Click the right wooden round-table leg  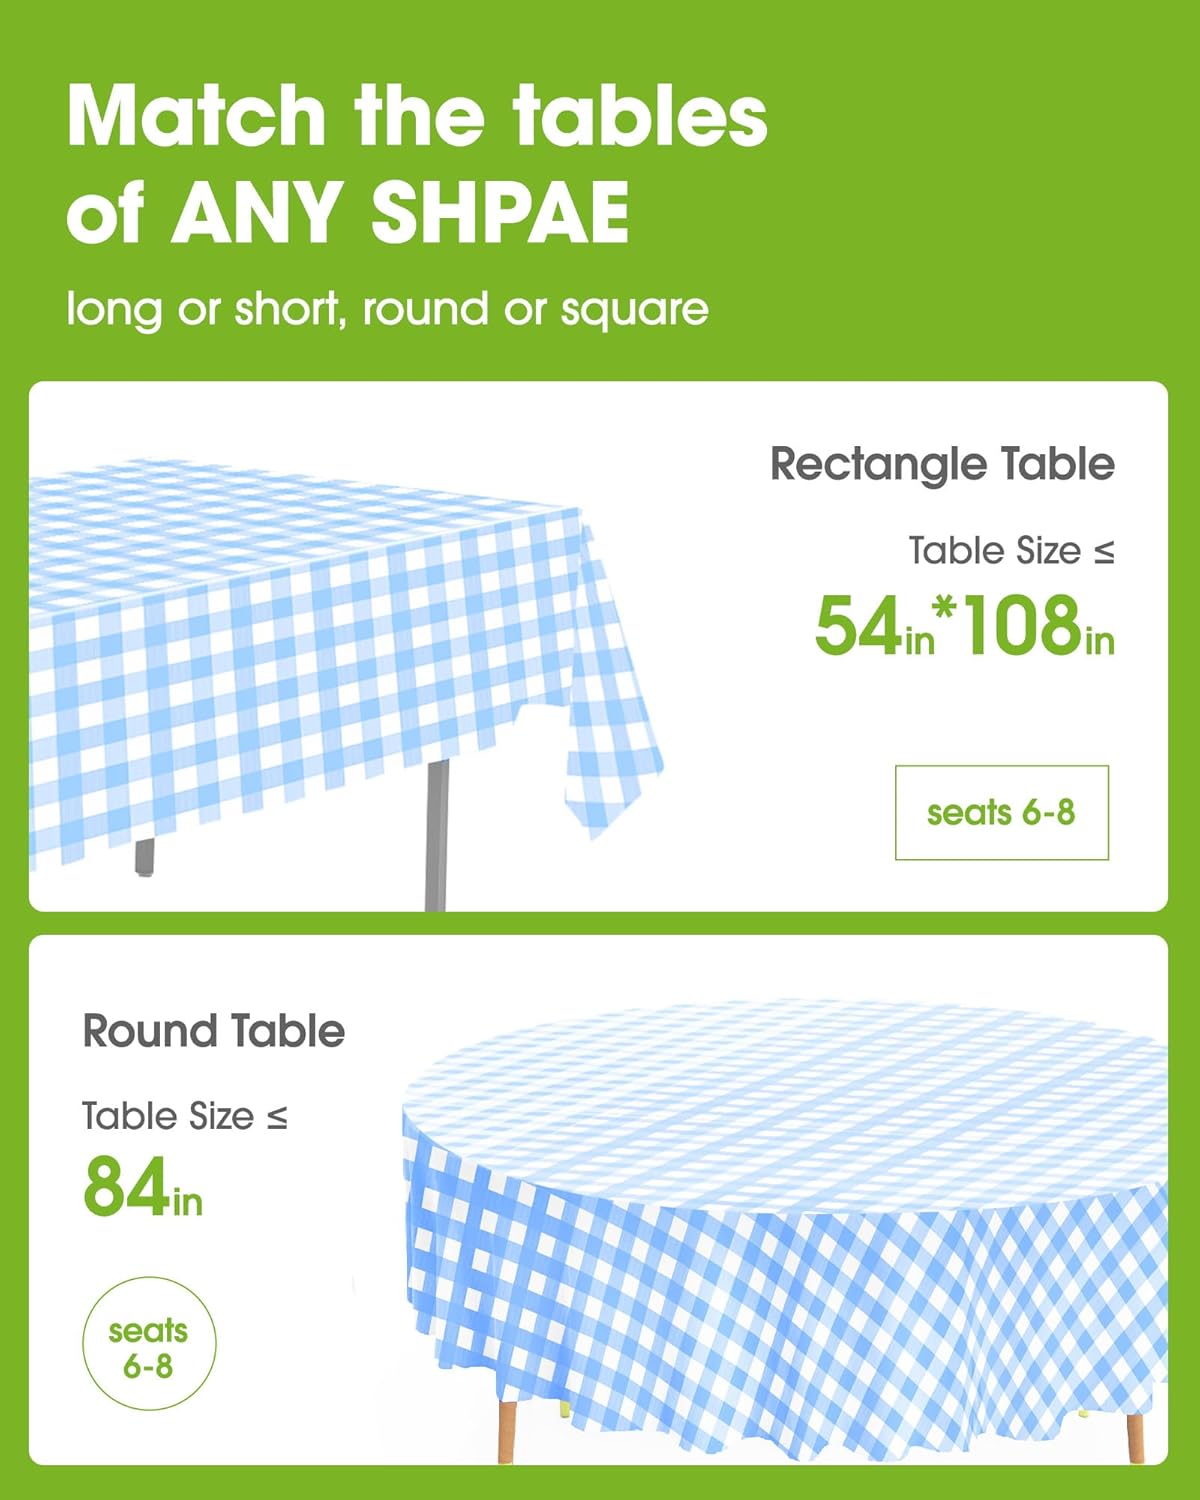pos(1135,1438)
